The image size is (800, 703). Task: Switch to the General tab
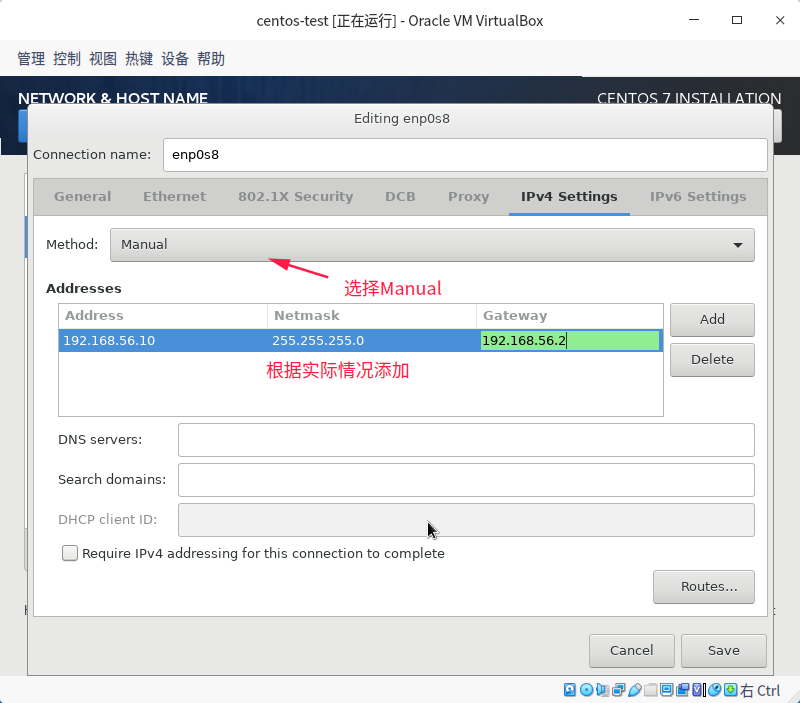click(x=83, y=196)
